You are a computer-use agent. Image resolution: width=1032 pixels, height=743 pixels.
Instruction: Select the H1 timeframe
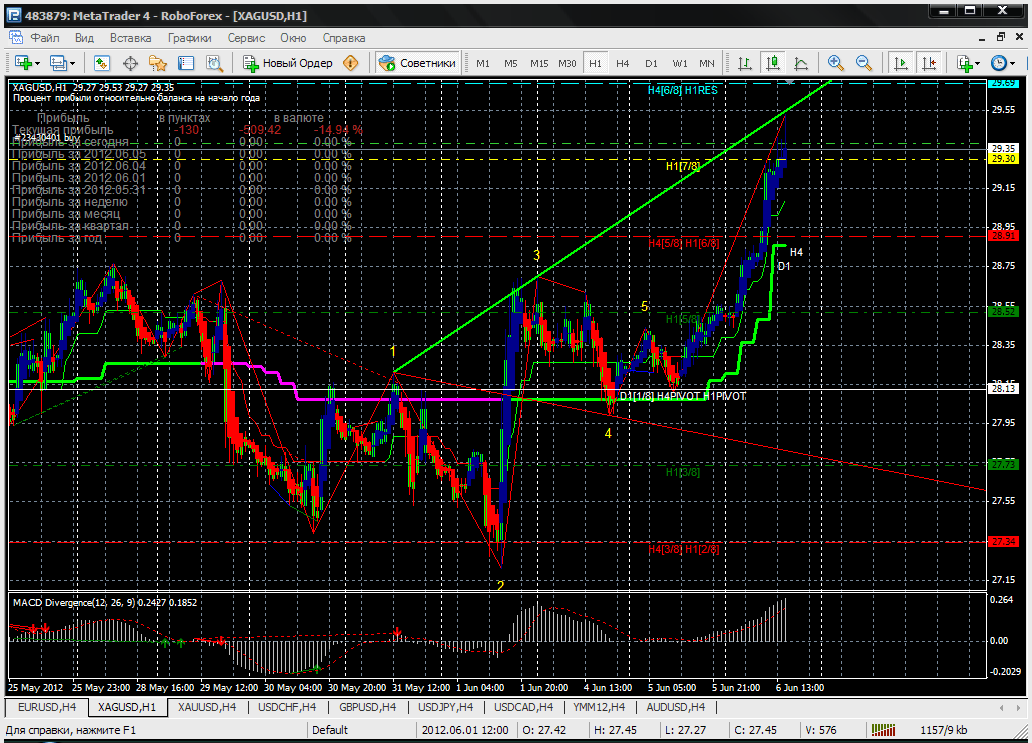[x=595, y=63]
